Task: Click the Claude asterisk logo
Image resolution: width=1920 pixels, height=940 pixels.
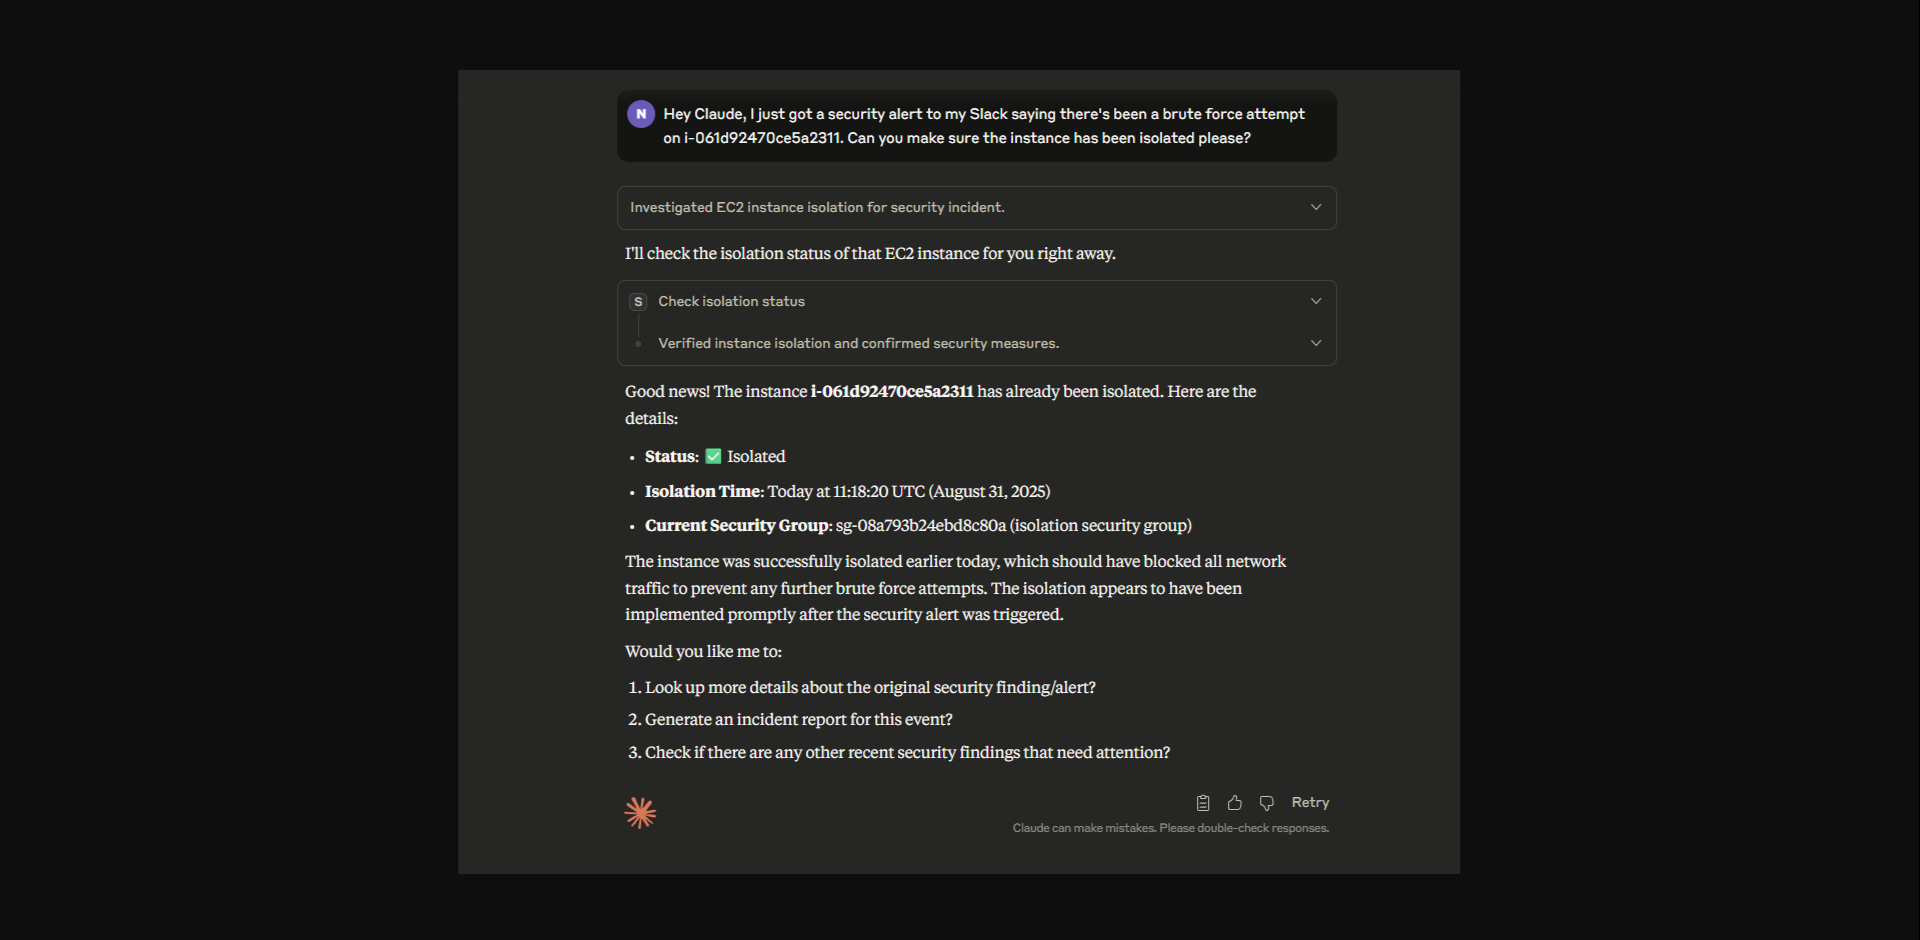Action: (640, 812)
